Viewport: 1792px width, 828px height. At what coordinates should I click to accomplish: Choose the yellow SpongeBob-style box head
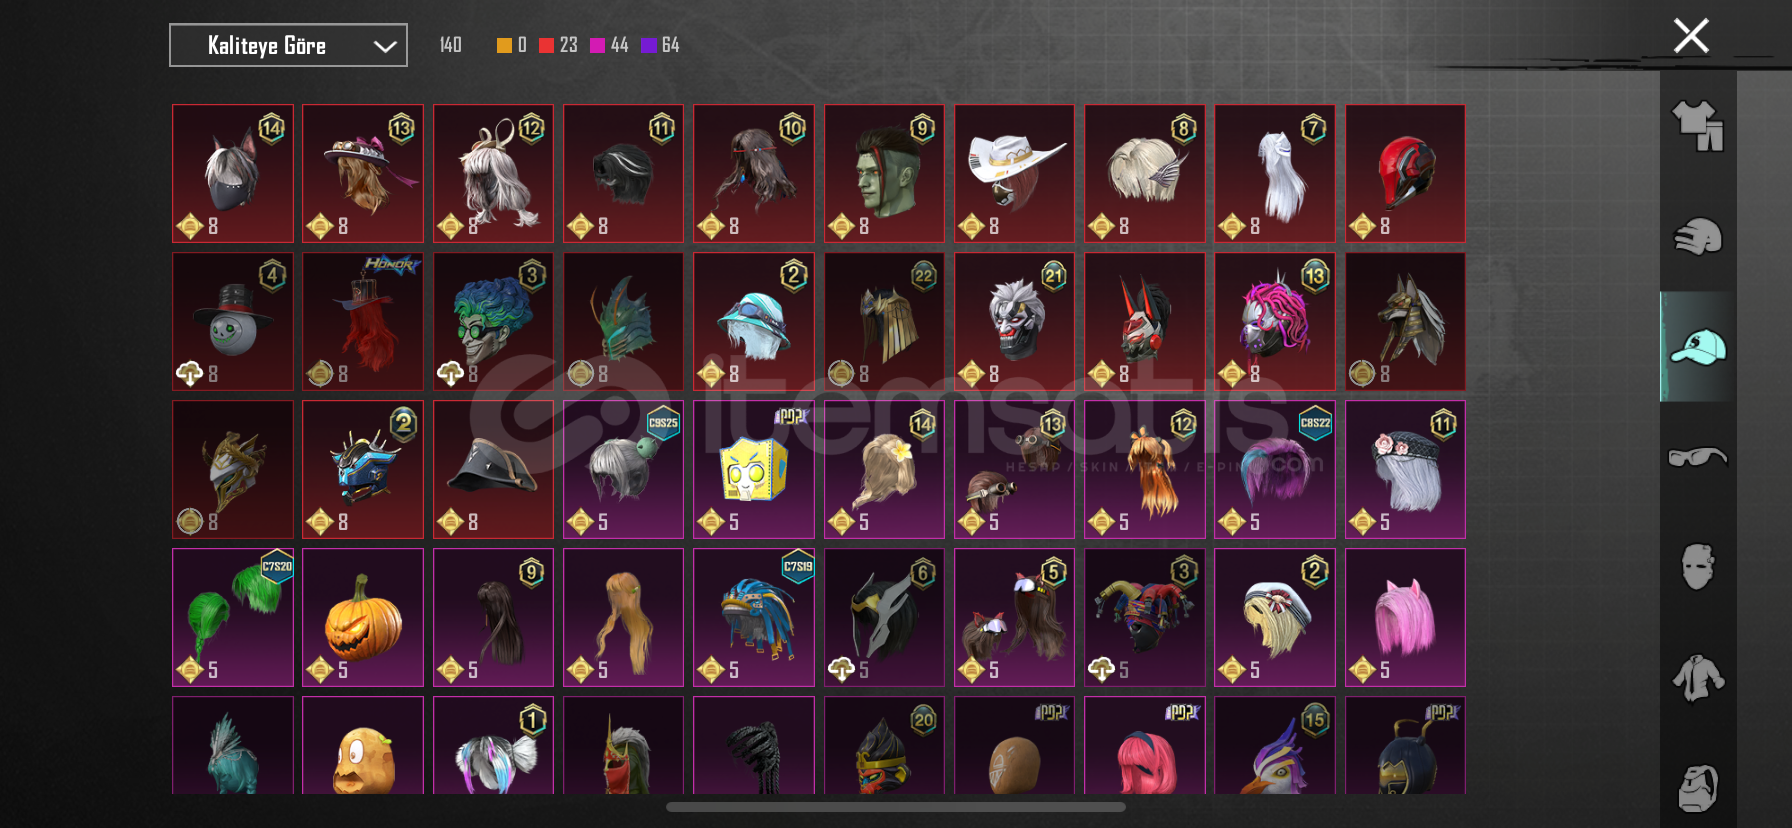coord(754,469)
